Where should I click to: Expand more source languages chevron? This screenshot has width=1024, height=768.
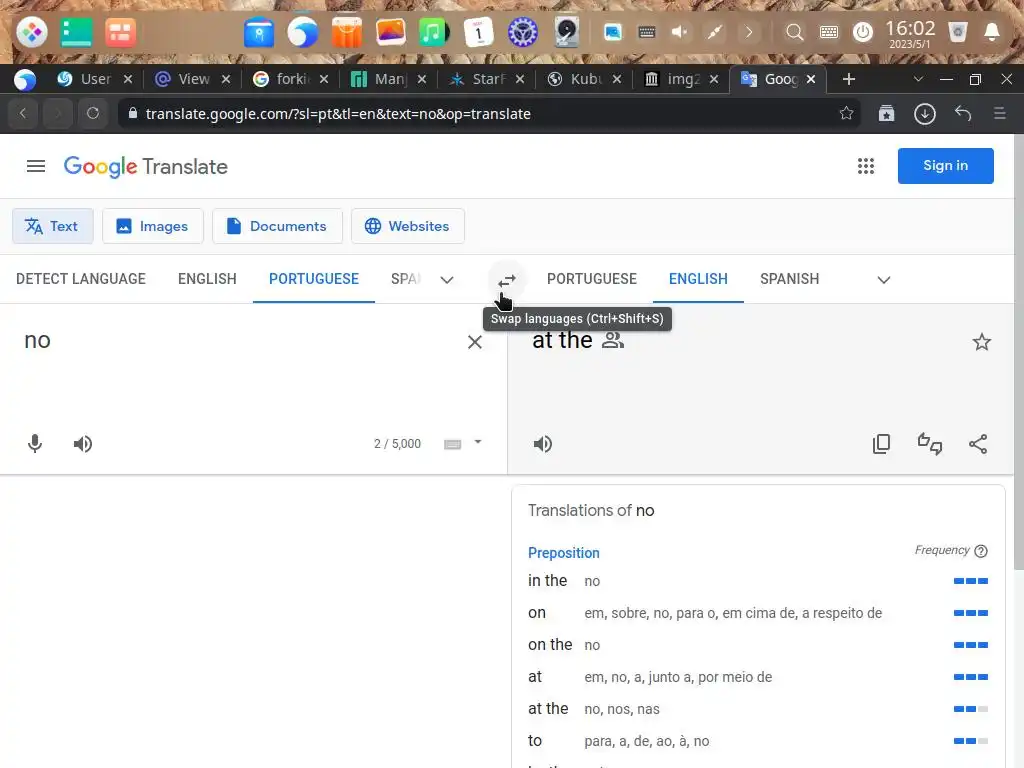[x=447, y=280]
